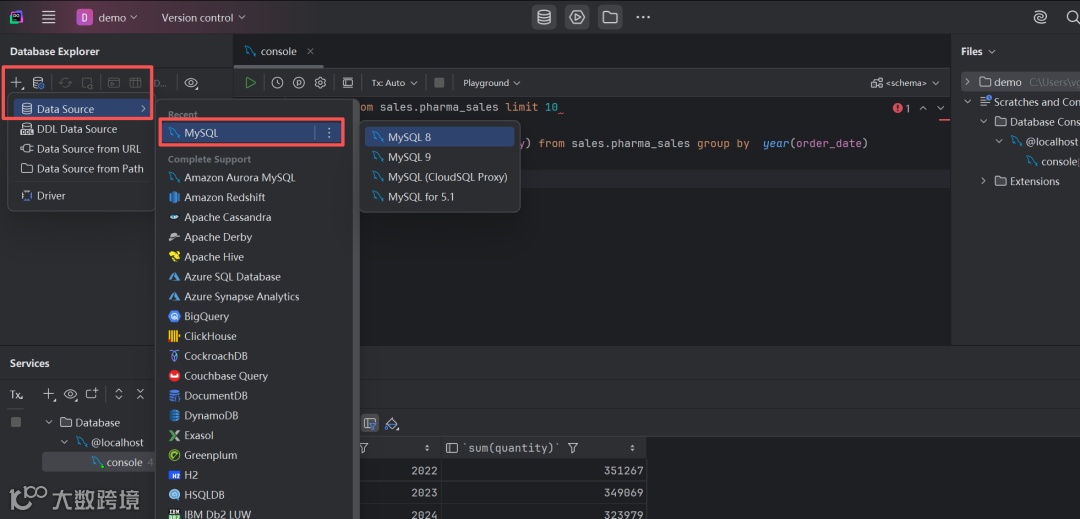Click the Explain Plan icon
The image size is (1080, 519).
point(299,83)
